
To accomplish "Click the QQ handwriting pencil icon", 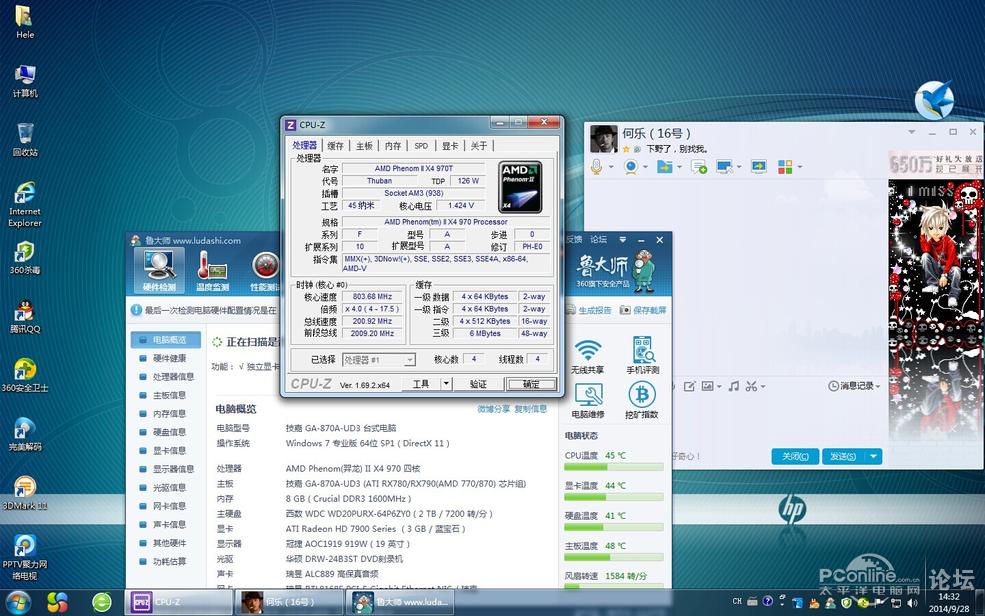I will 690,386.
